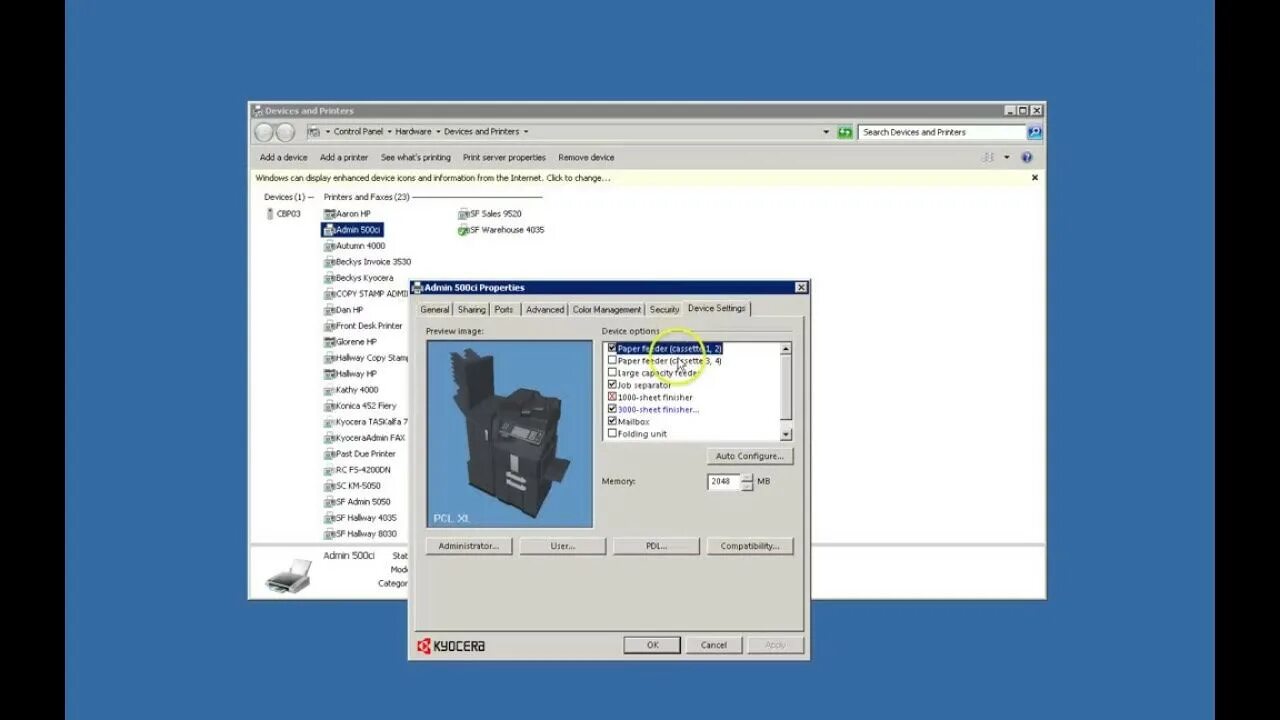Toggle Paper feeder (cassette 1, 2) checkbox
This screenshot has width=1280, height=720.
click(612, 348)
